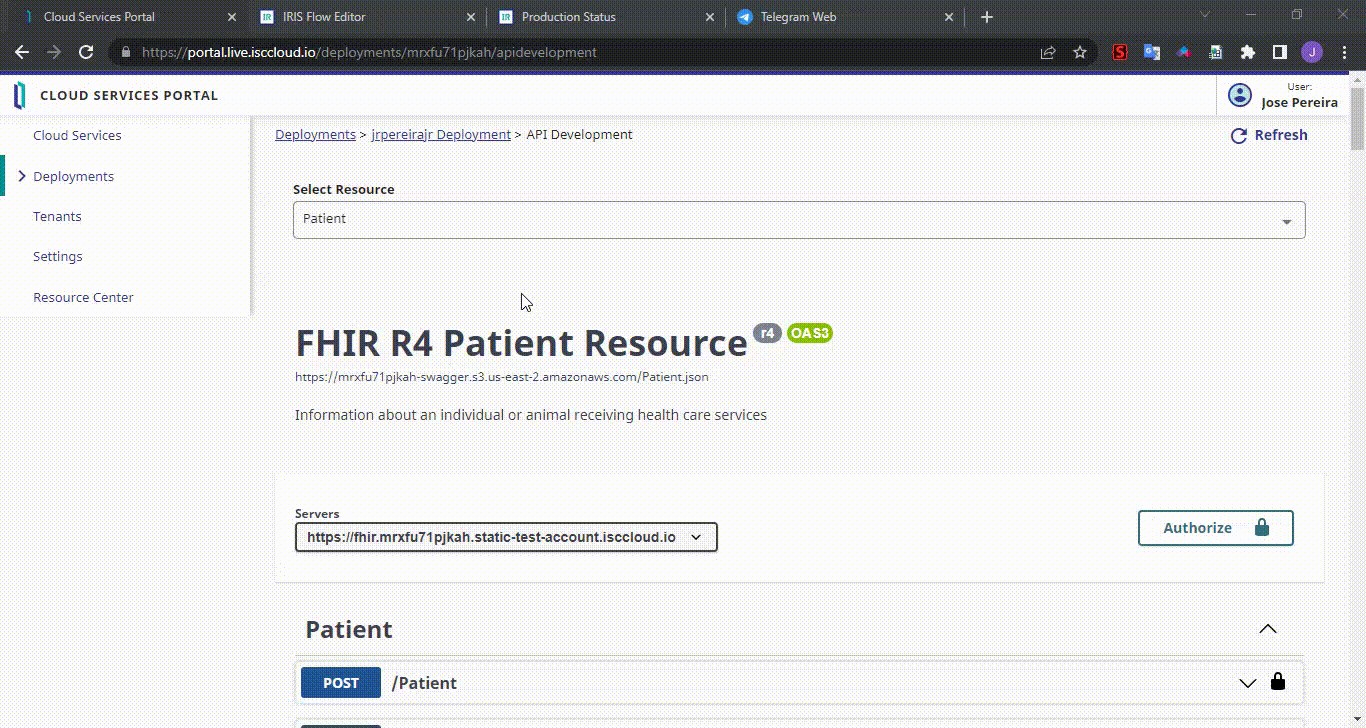Open the Servers URL dropdown
The image size is (1366, 728).
tap(506, 537)
